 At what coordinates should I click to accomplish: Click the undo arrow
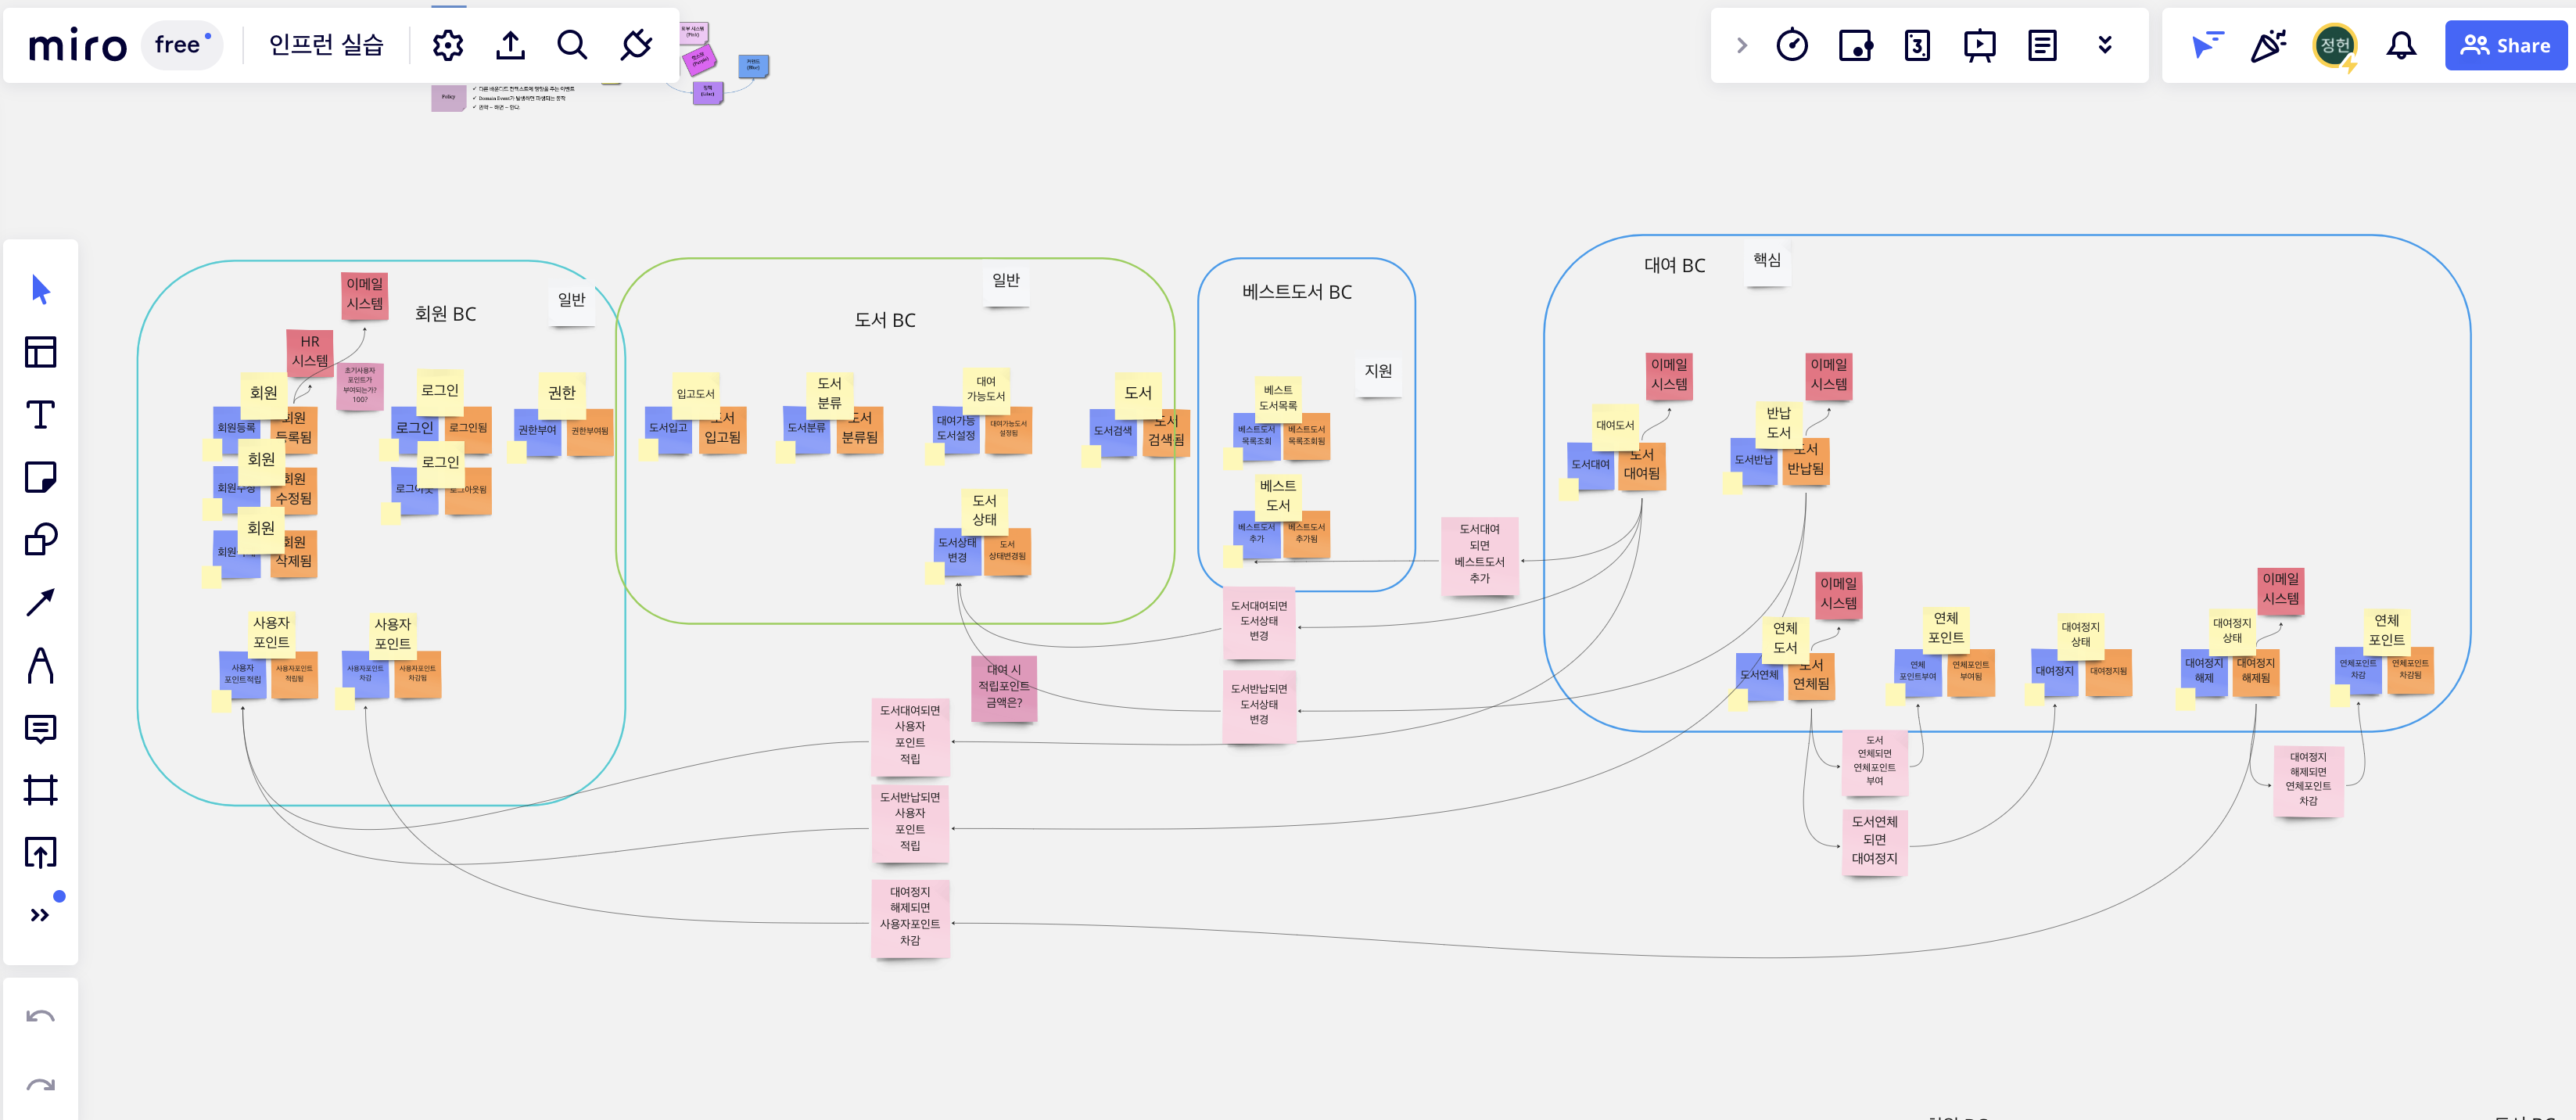40,1017
